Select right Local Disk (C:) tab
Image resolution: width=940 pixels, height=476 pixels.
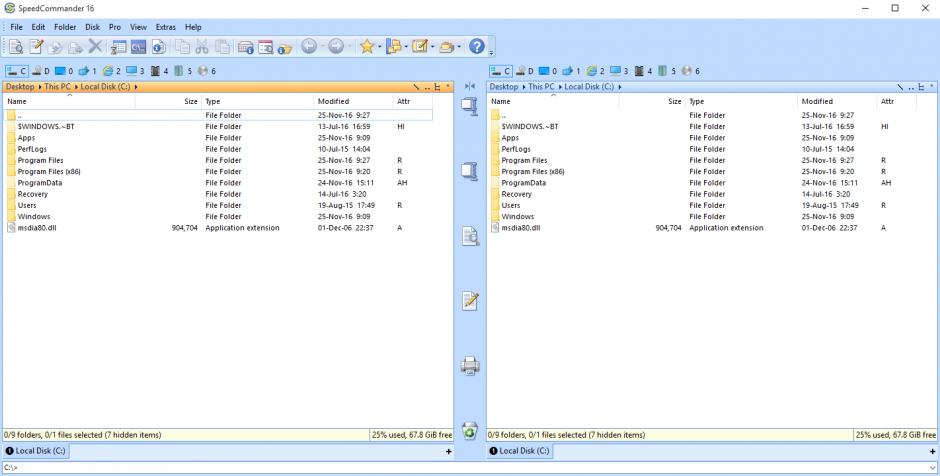click(520, 451)
